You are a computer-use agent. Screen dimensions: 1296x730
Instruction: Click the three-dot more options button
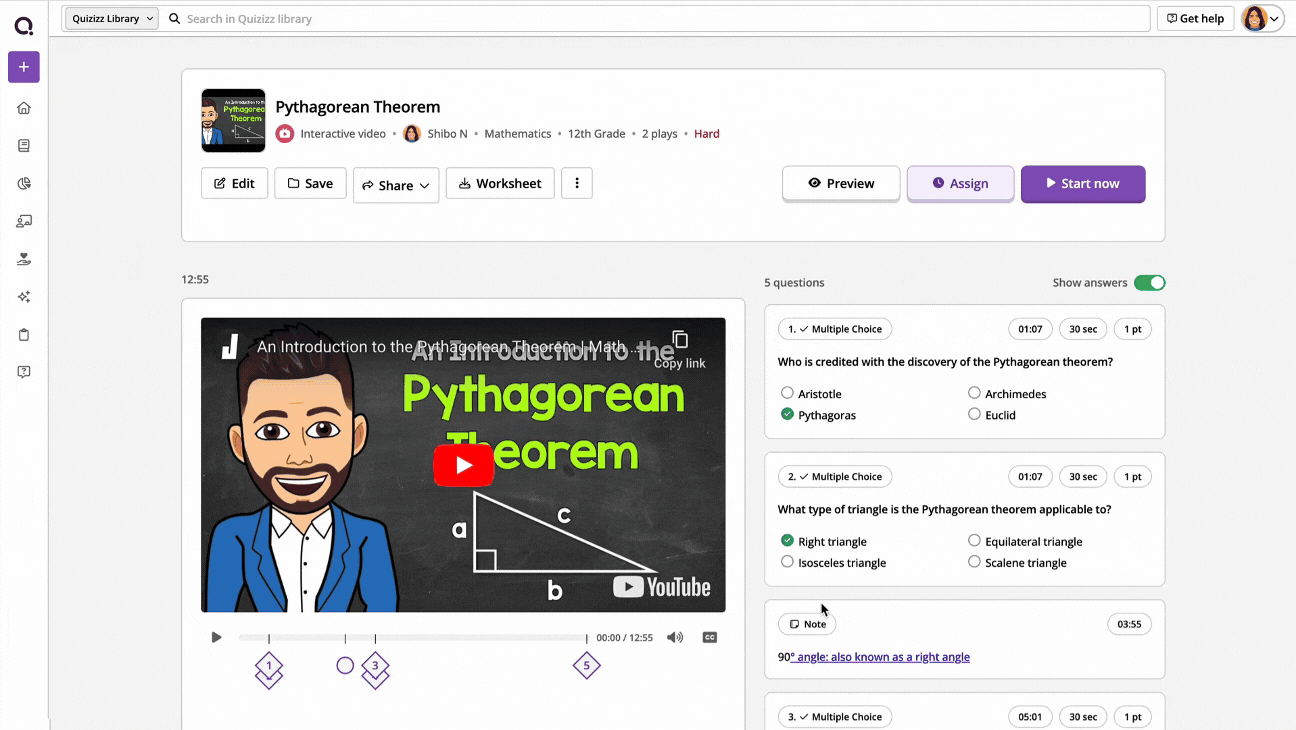[x=577, y=183]
